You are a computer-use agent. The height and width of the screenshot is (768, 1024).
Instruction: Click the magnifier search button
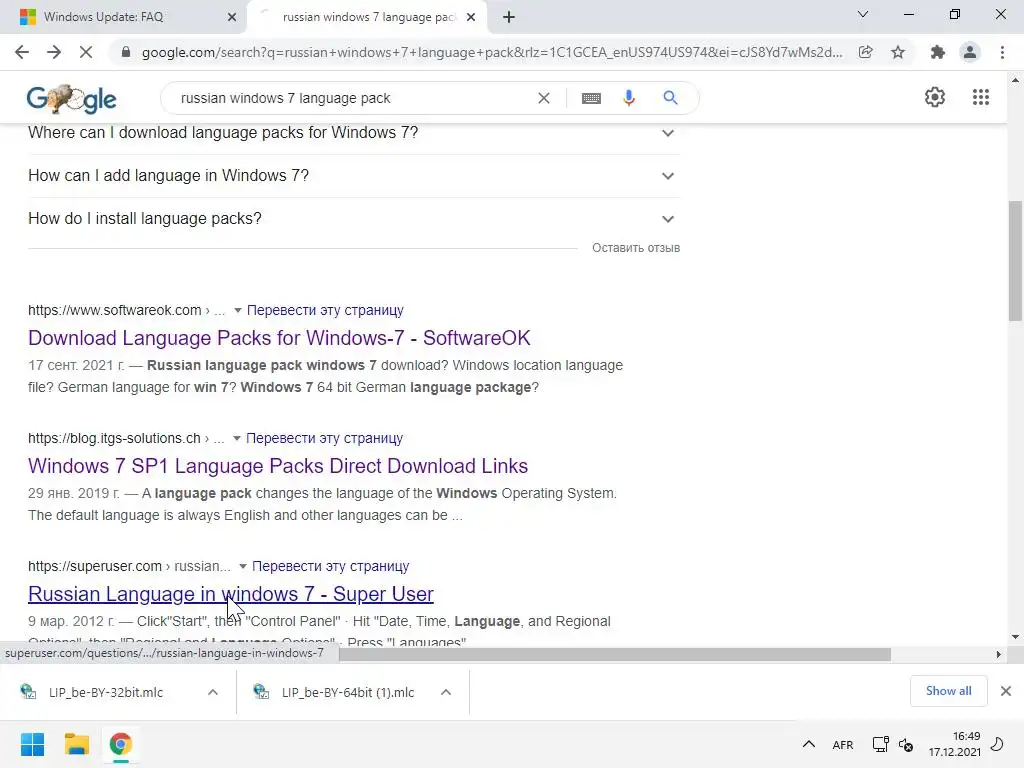670,98
